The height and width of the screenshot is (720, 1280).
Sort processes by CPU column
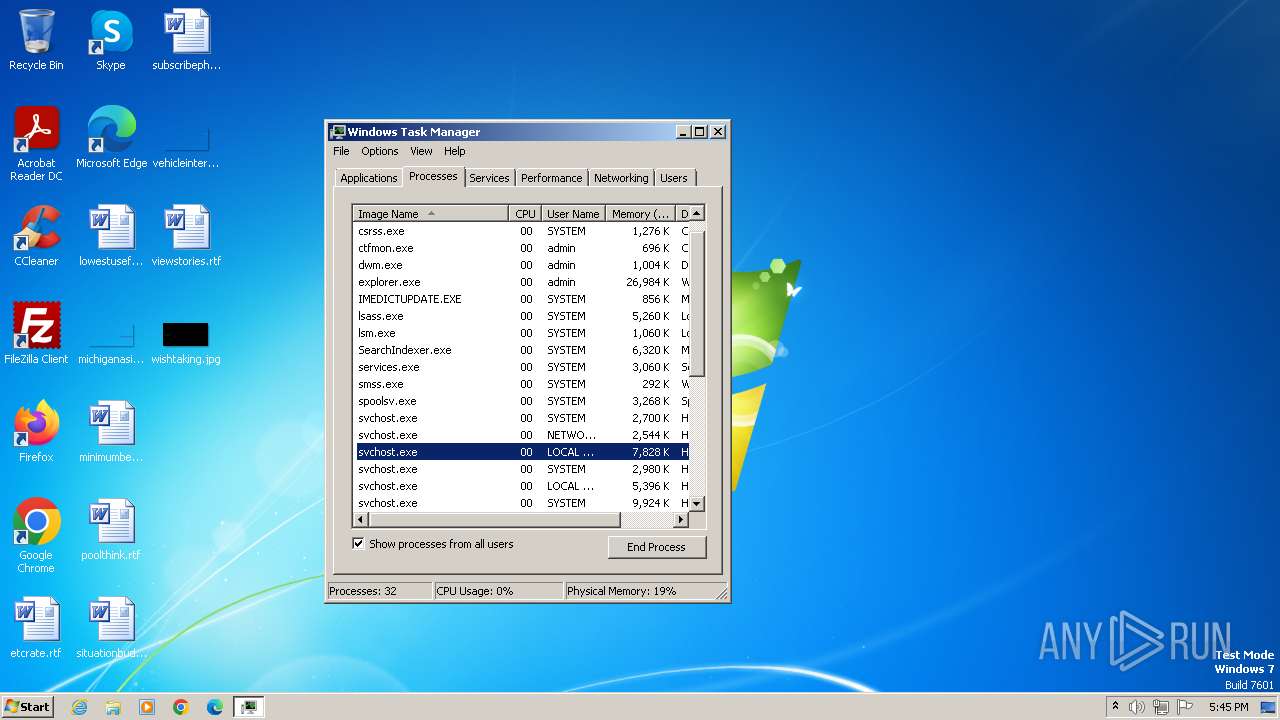click(525, 213)
